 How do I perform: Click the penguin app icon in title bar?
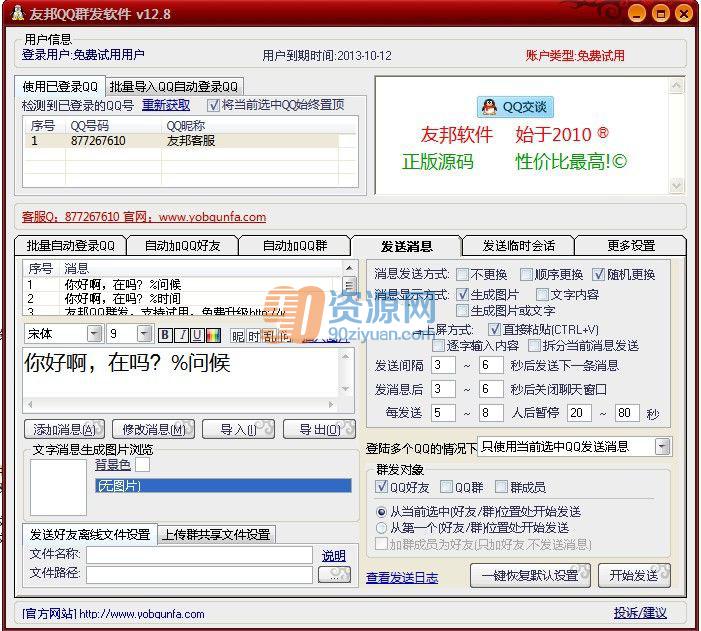pyautogui.click(x=17, y=13)
